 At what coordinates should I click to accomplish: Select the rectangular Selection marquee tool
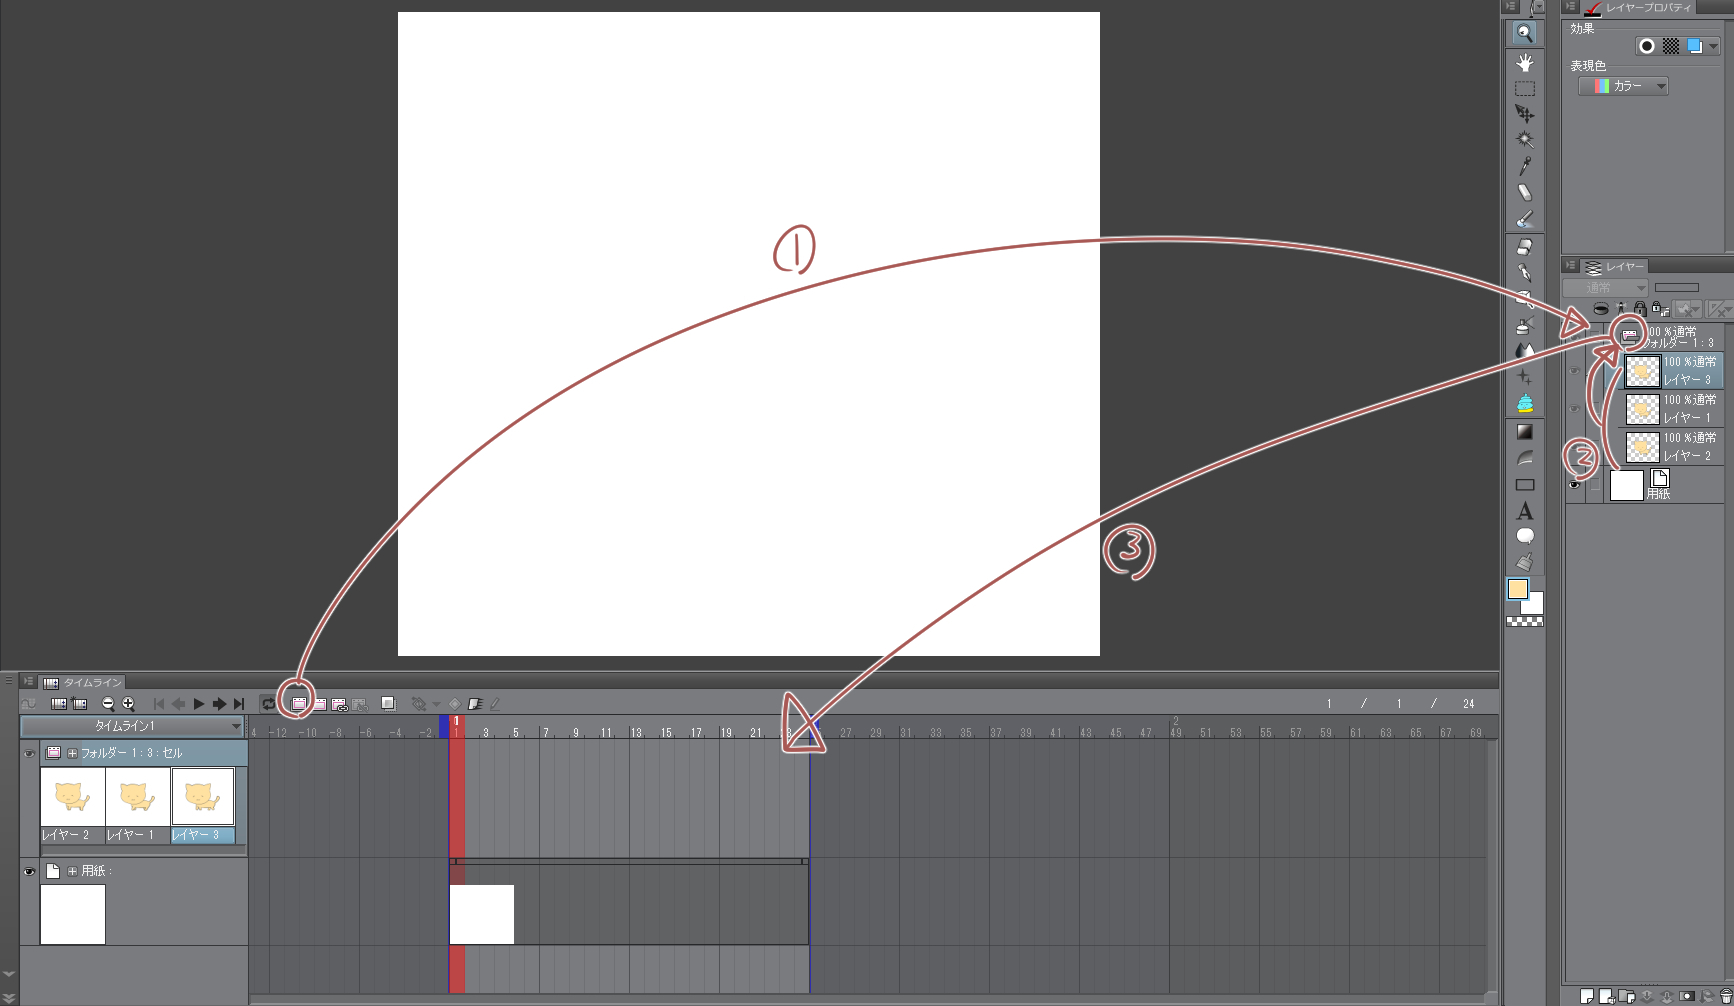pos(1524,89)
